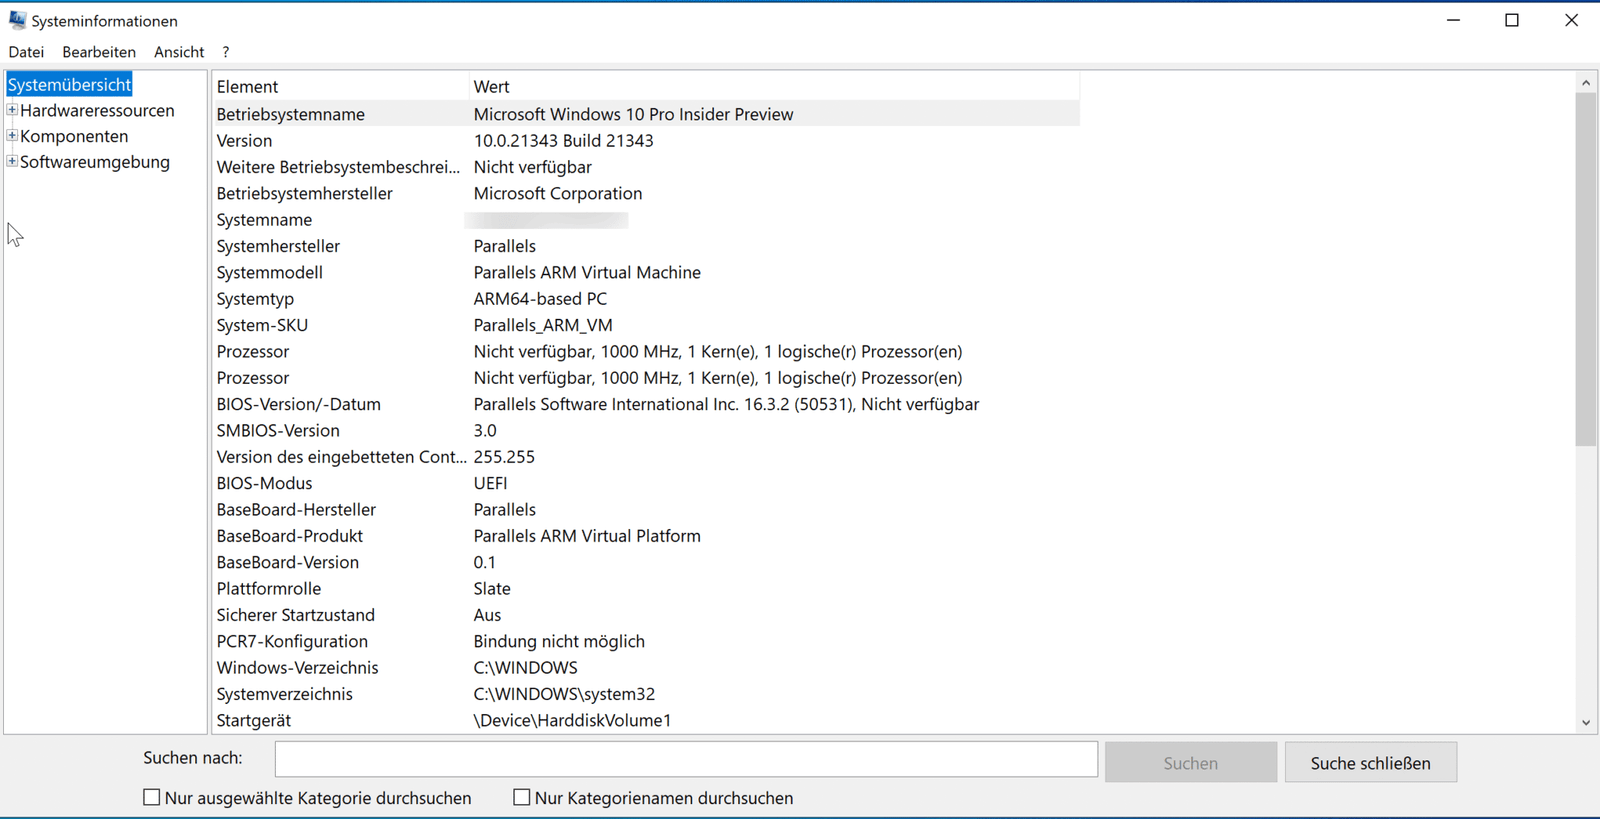This screenshot has height=819, width=1600.
Task: Select the Betriebssystemname row
Action: (646, 114)
